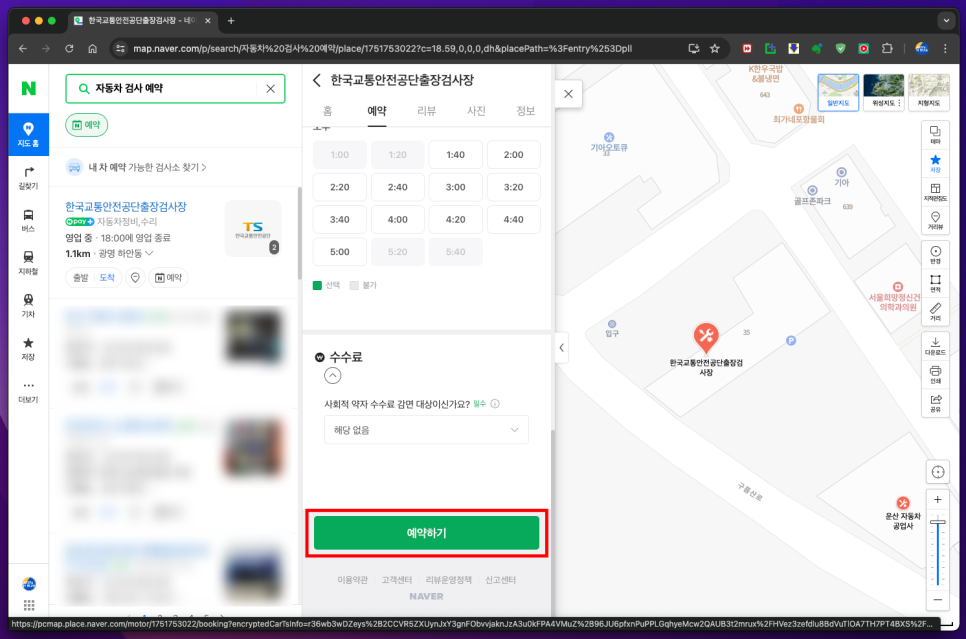Clear the search field with the X icon

[x=270, y=89]
